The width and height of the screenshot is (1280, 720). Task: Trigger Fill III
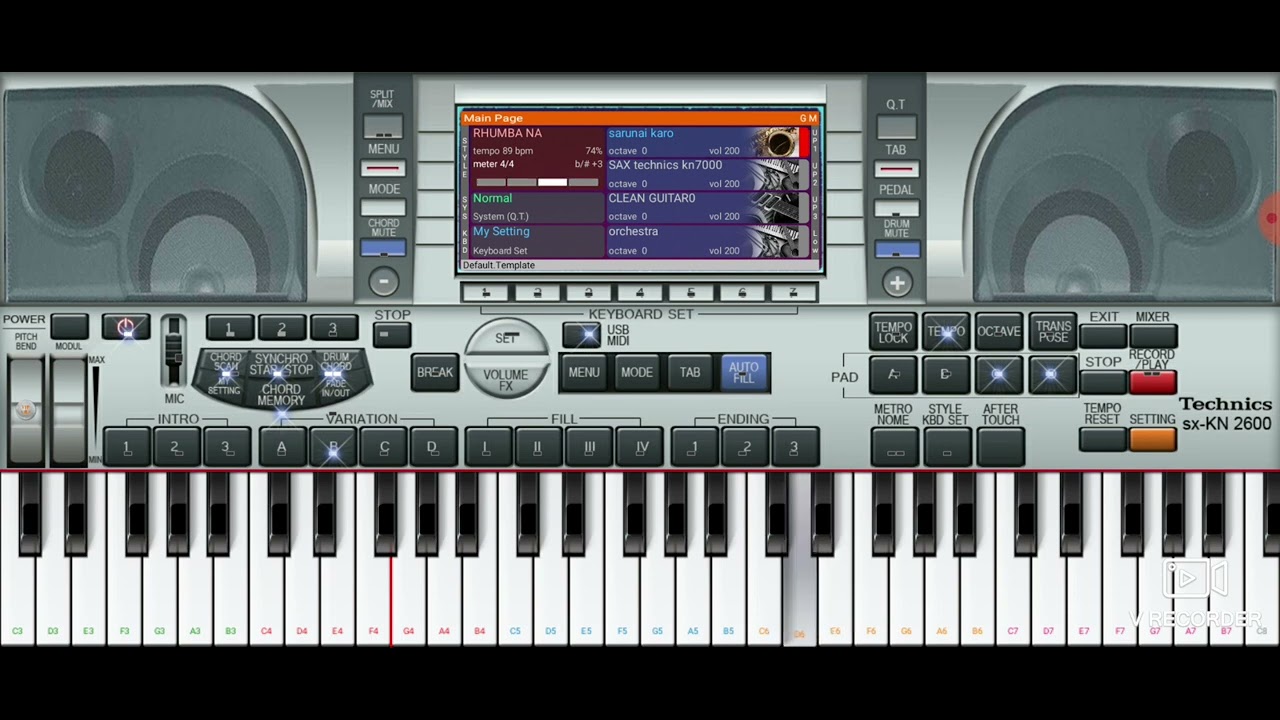click(589, 447)
